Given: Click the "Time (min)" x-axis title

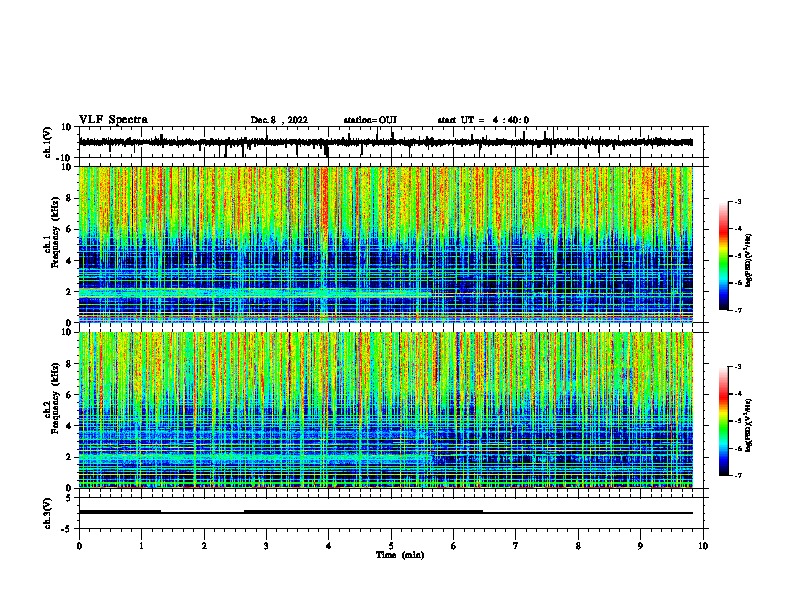Looking at the screenshot, I should (x=400, y=555).
